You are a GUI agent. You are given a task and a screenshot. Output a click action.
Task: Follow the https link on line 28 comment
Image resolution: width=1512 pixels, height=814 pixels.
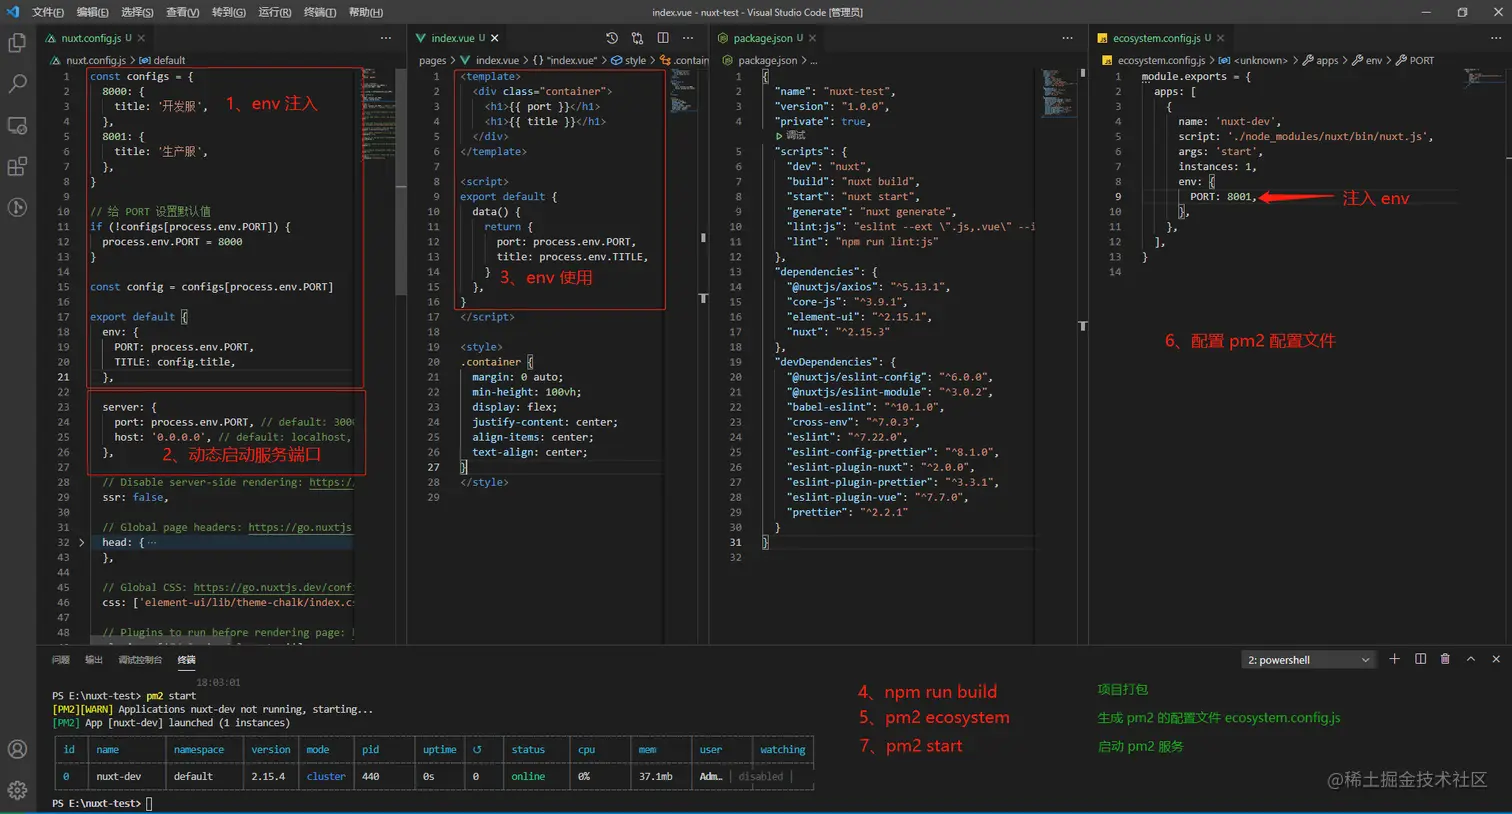pos(331,482)
